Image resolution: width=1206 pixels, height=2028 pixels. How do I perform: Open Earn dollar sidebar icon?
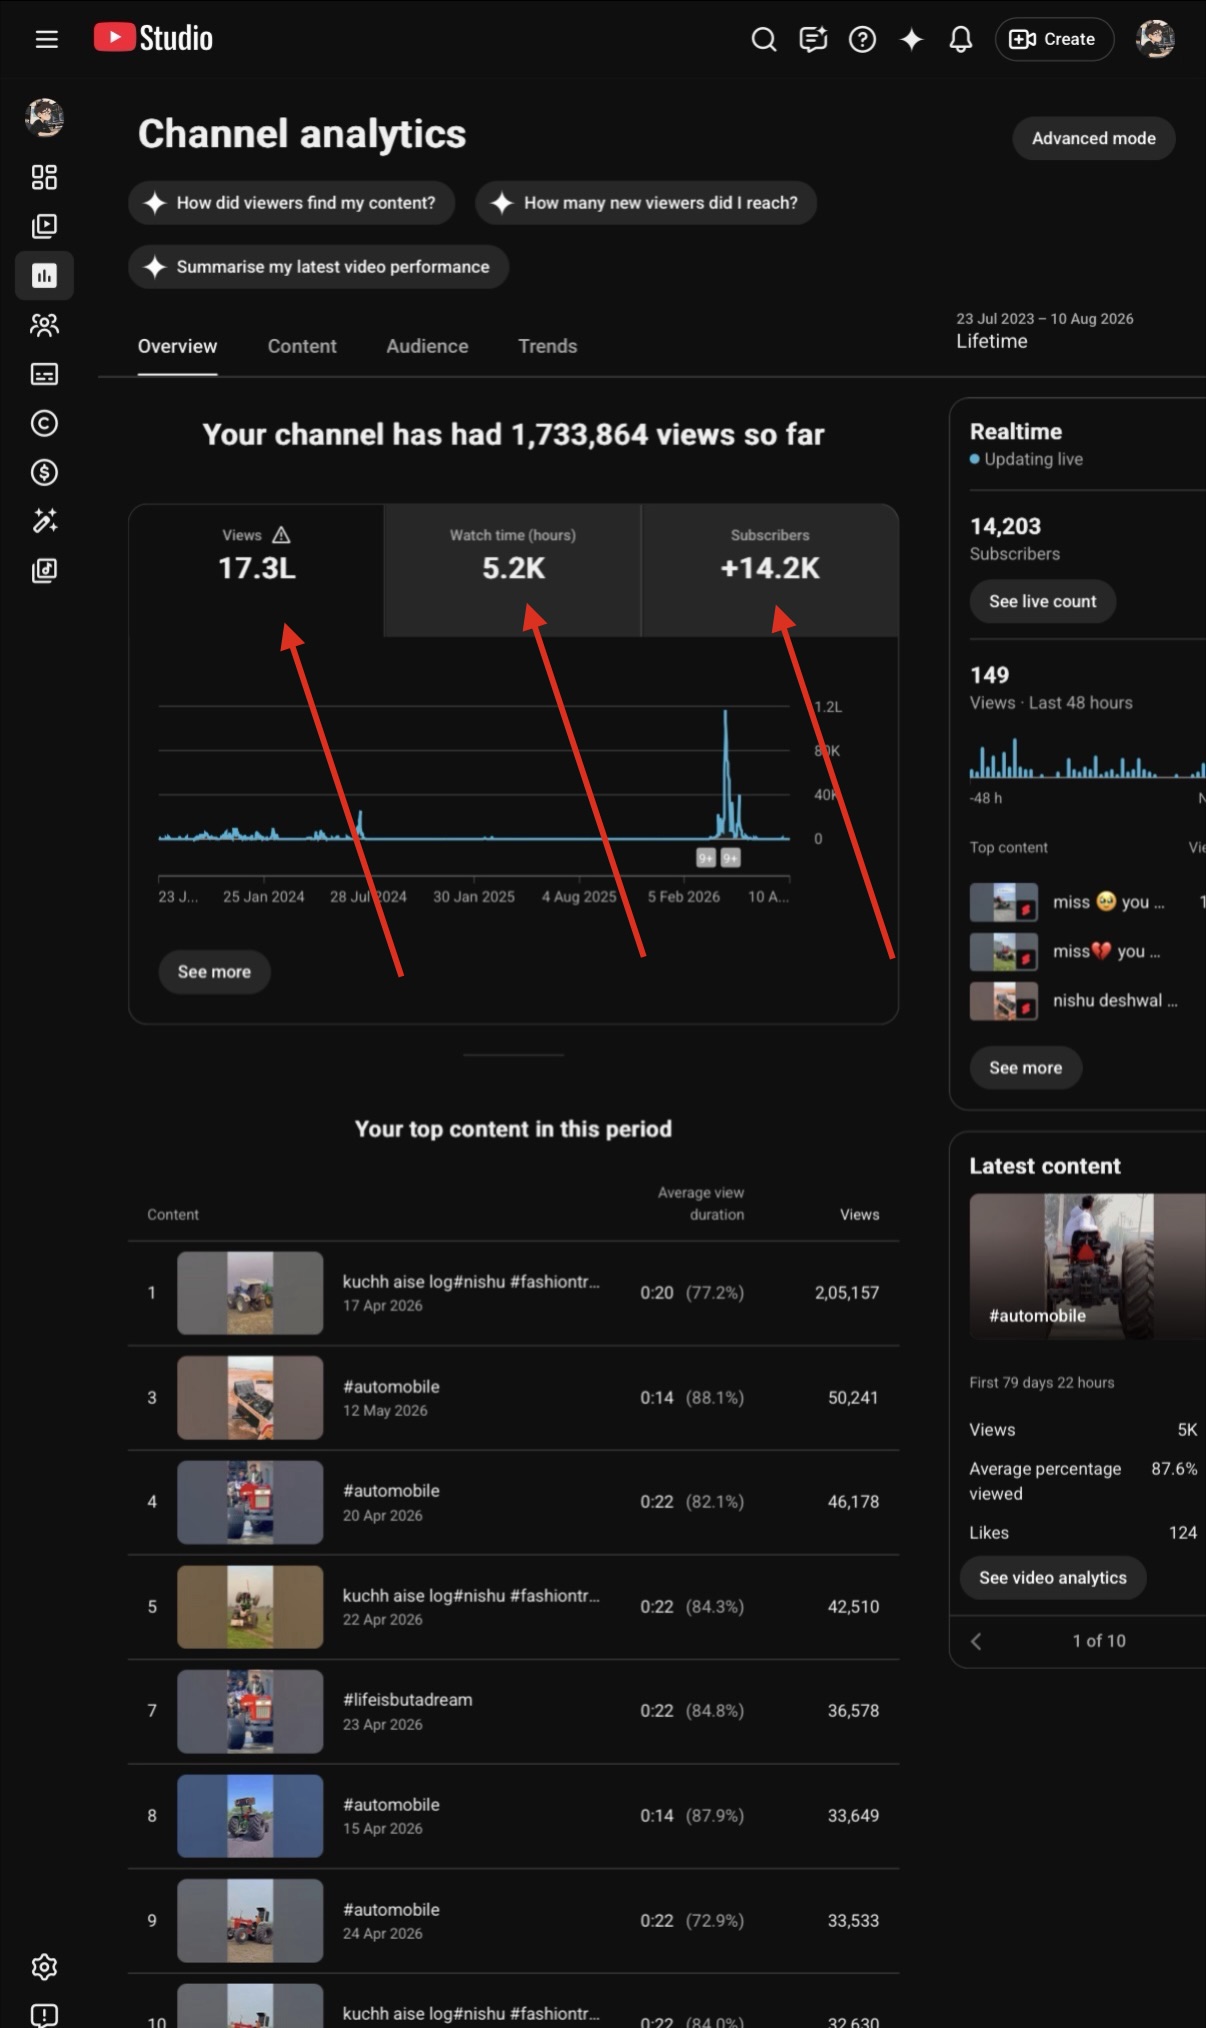tap(44, 472)
